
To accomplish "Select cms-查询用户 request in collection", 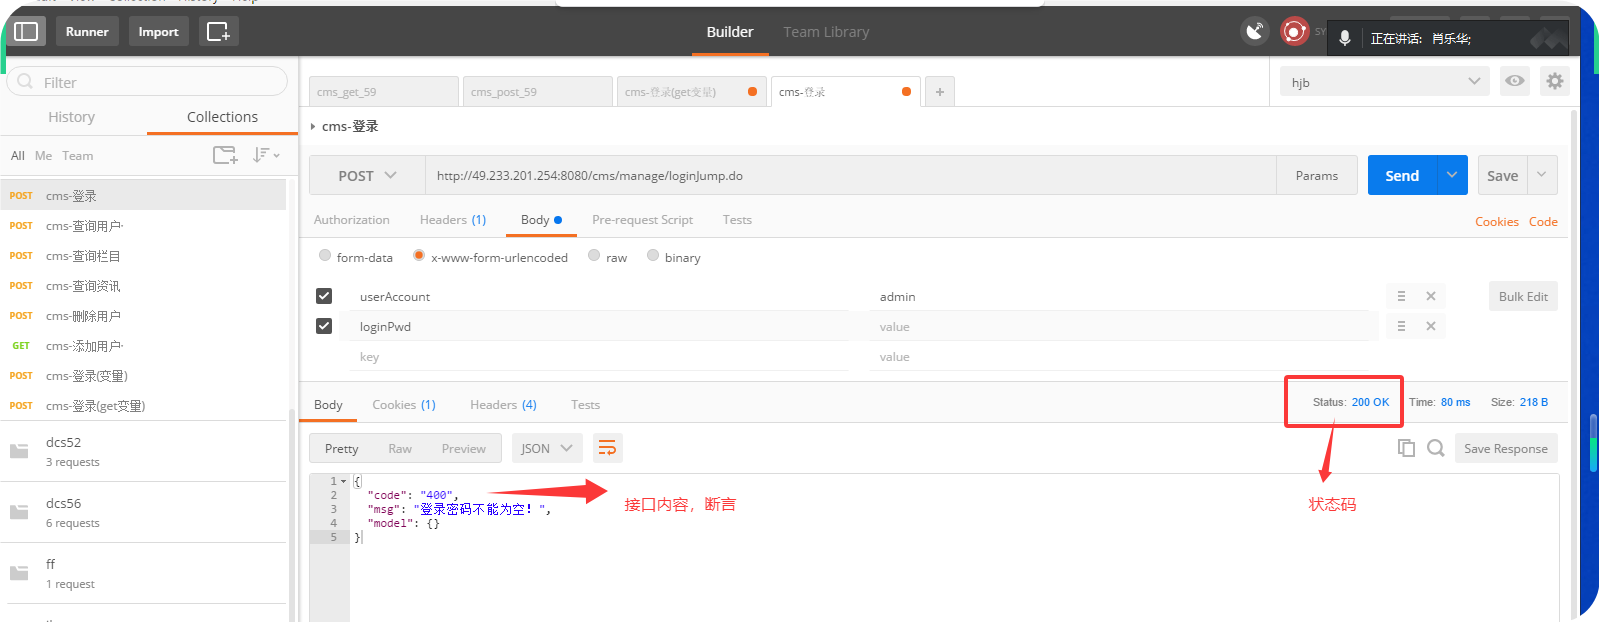I will click(143, 226).
